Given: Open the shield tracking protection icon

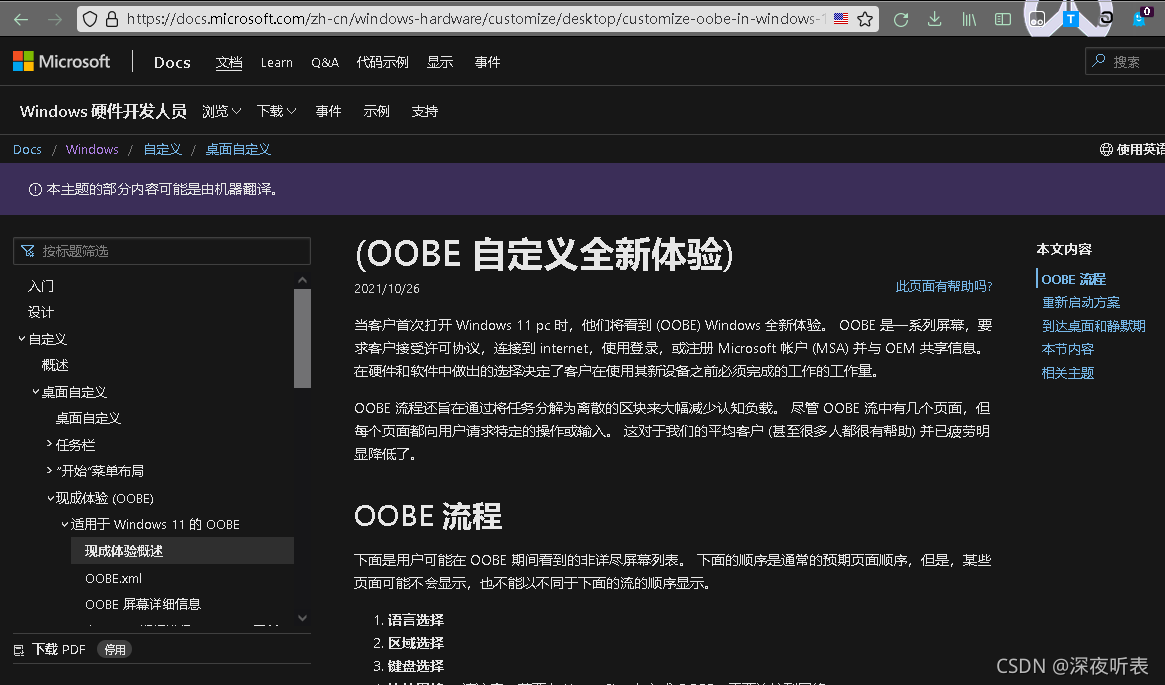Looking at the screenshot, I should tap(90, 19).
